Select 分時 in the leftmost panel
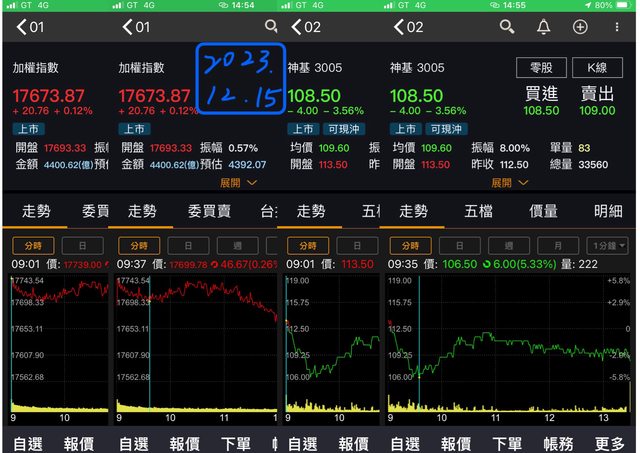This screenshot has width=640, height=453. 32,245
